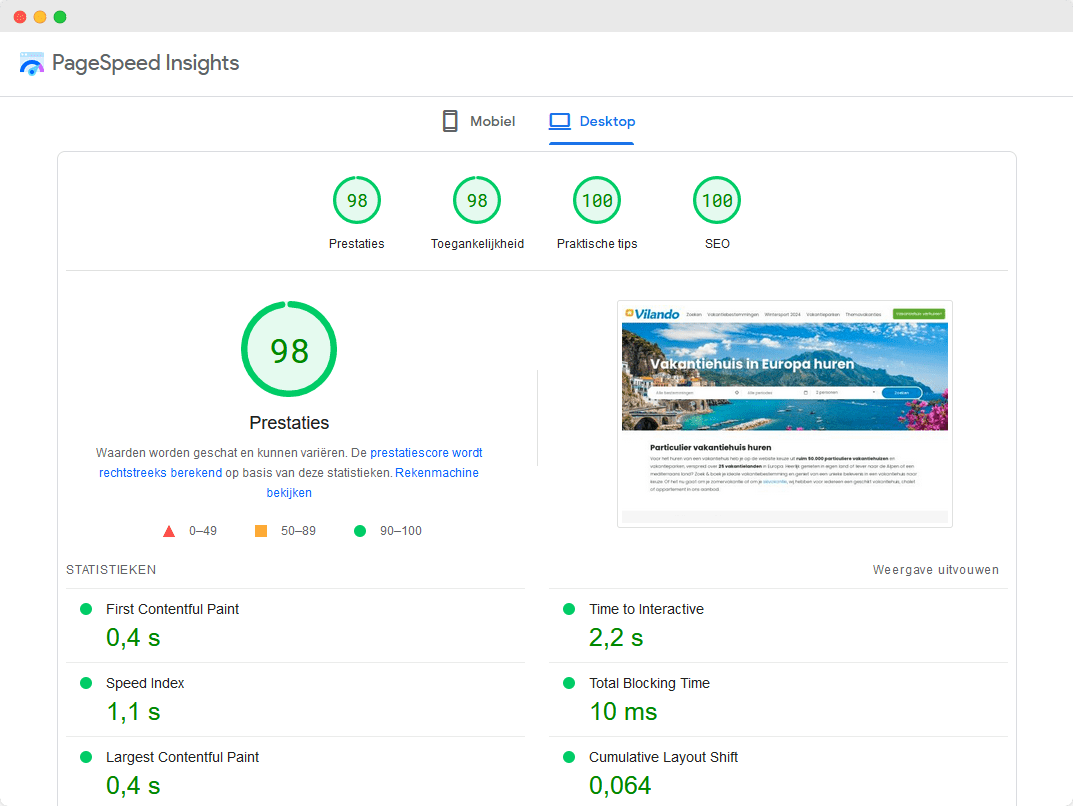Open the prestatiescore wordt rechtstreeks berekend link

tap(291, 463)
